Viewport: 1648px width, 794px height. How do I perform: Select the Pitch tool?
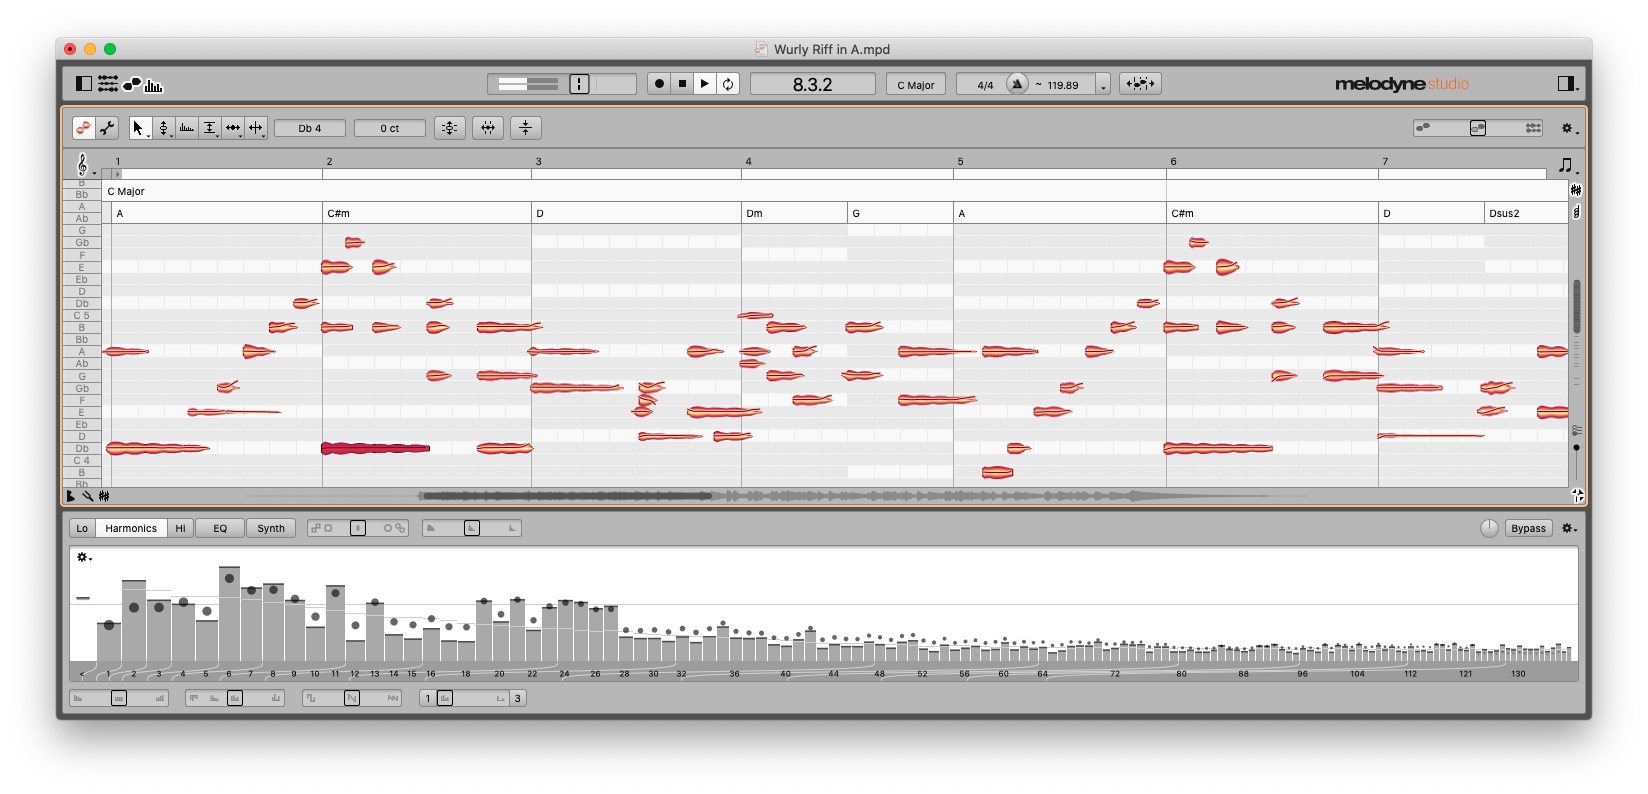coord(163,128)
